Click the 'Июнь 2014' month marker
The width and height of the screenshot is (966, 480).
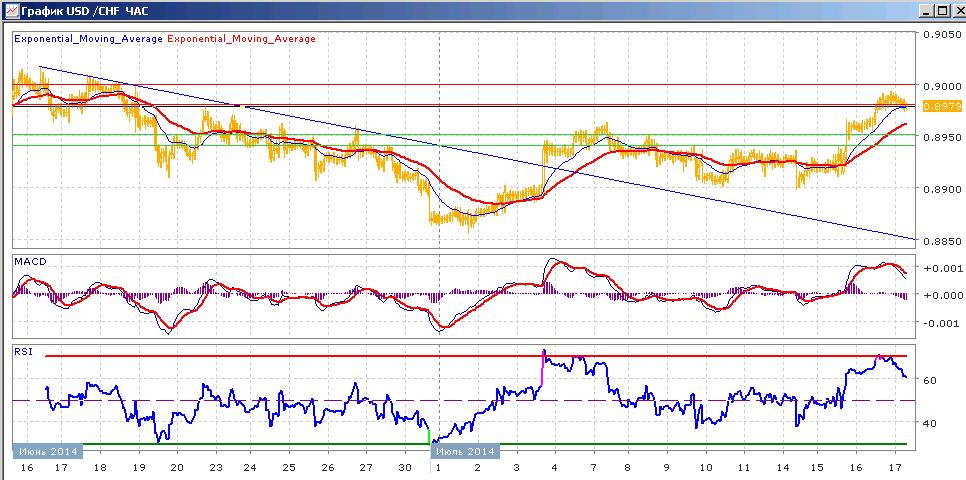47,452
